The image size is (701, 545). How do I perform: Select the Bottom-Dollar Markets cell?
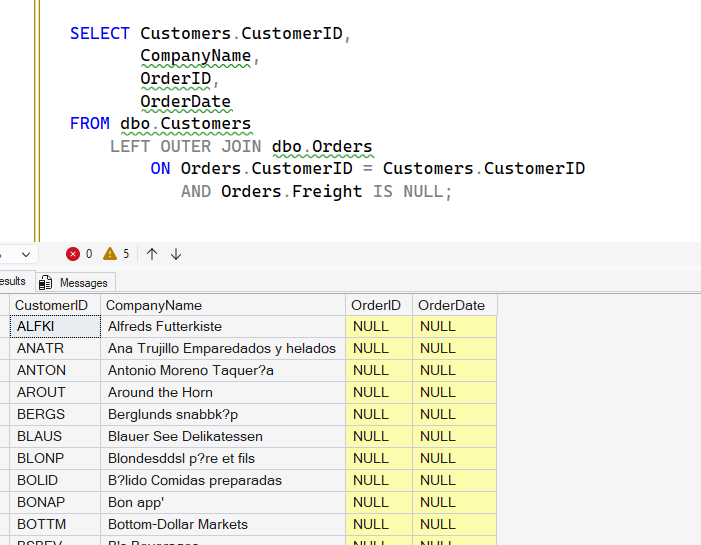tap(178, 525)
